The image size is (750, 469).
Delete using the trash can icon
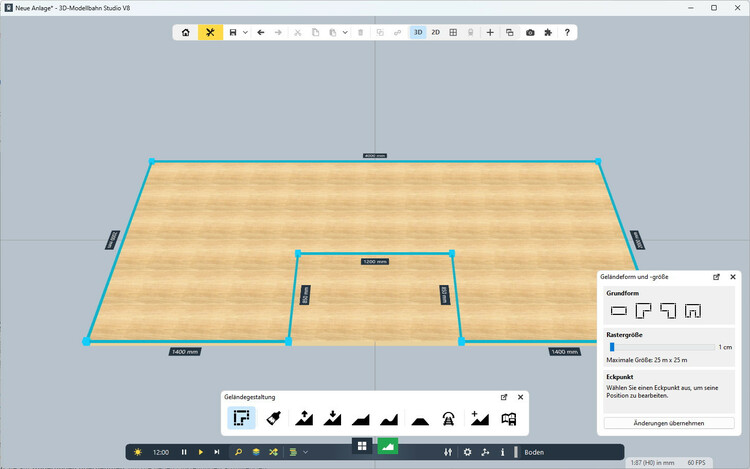tap(361, 33)
